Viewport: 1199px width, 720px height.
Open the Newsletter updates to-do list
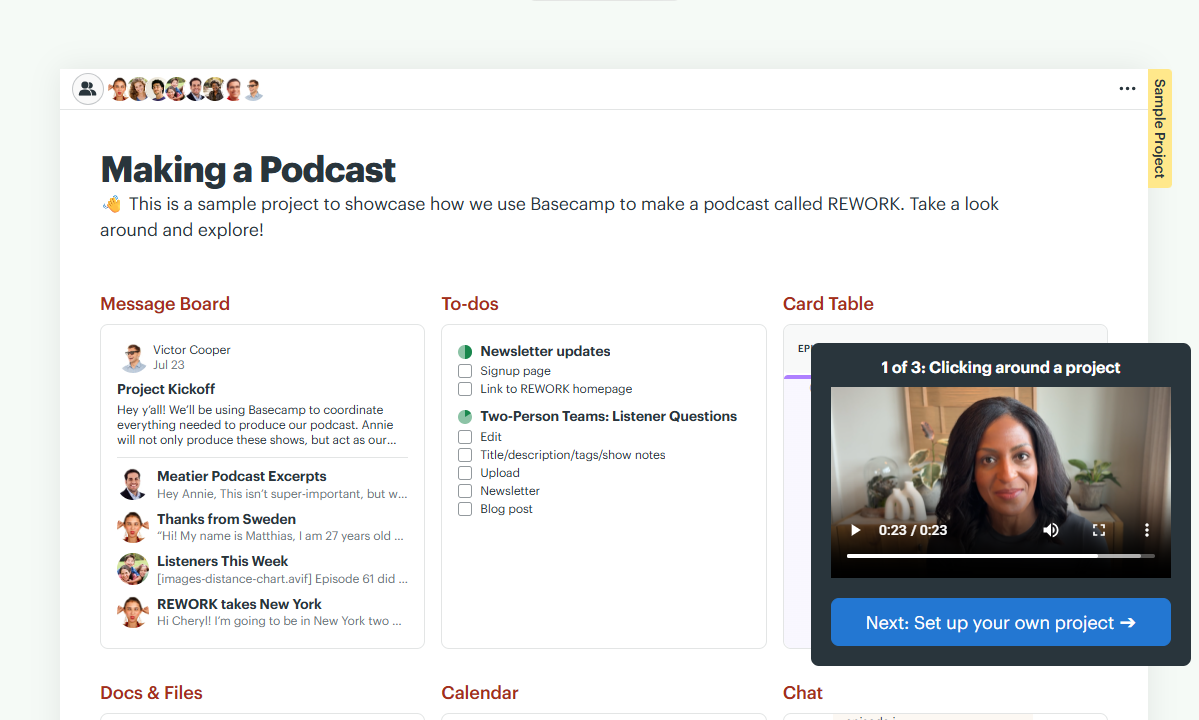click(545, 351)
